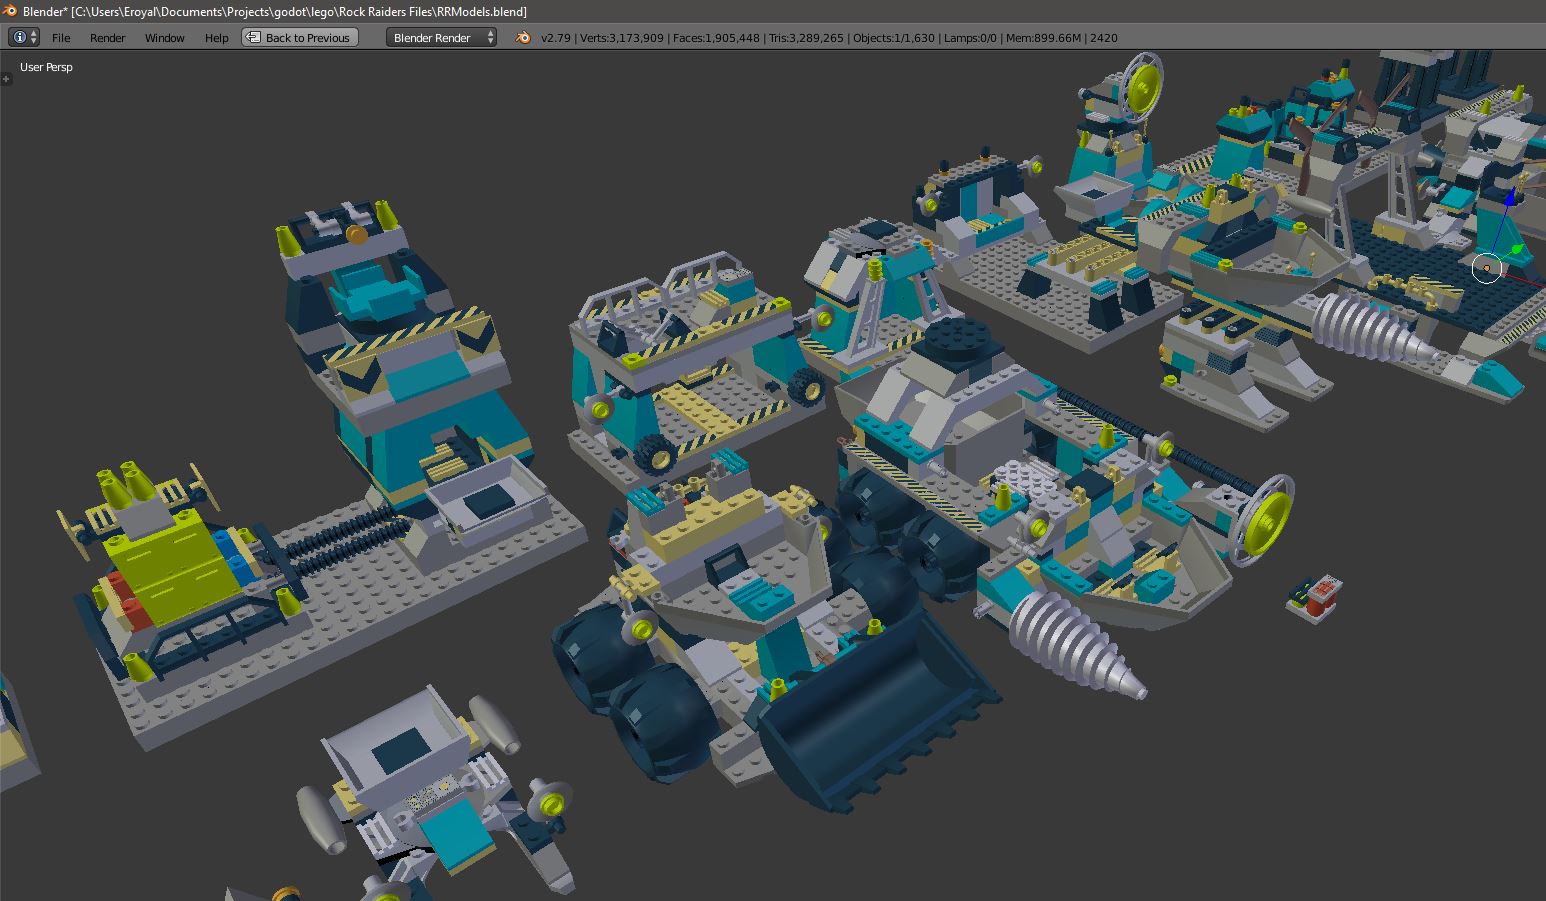
Task: Click the Verts:3,173,909 statistic text
Action: tap(621, 38)
